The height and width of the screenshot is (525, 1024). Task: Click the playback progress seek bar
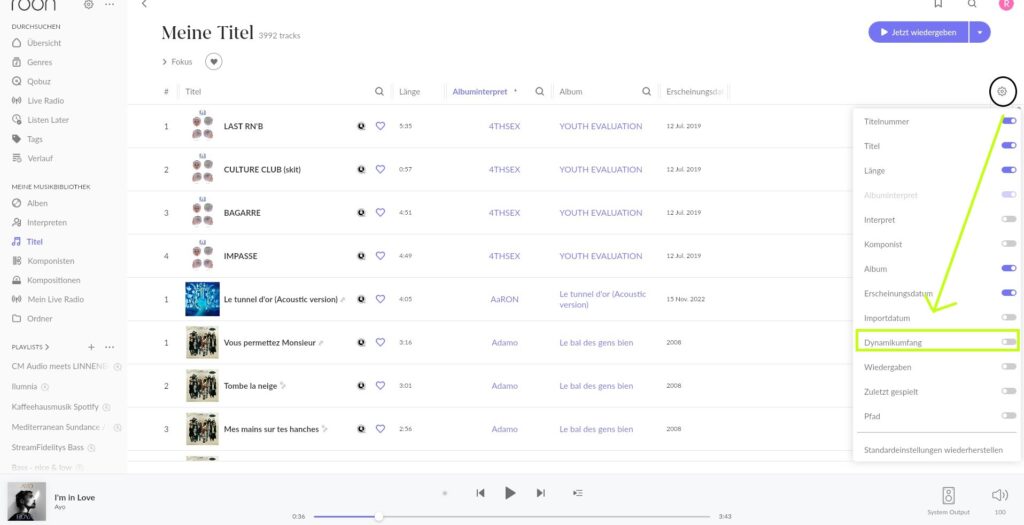pos(513,517)
